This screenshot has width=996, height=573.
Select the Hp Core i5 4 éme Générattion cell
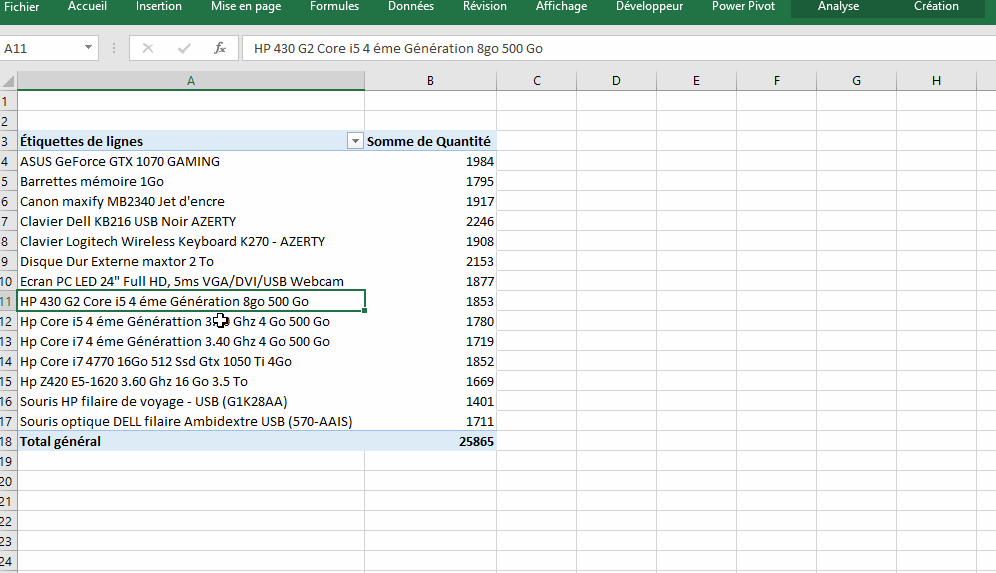191,321
